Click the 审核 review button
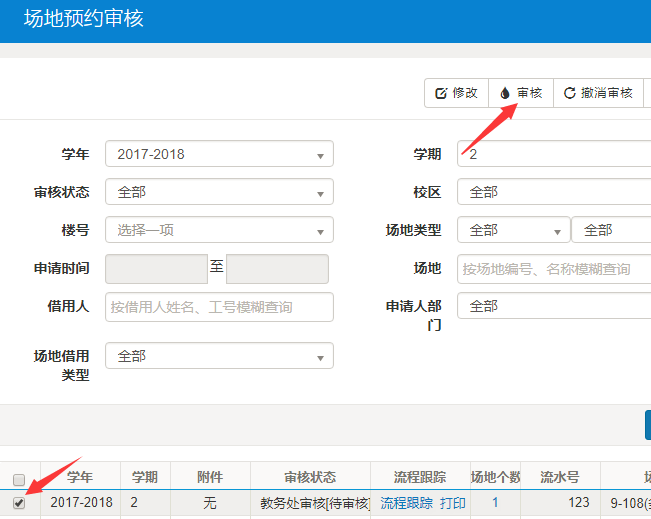The width and height of the screenshot is (651, 519). (x=520, y=93)
